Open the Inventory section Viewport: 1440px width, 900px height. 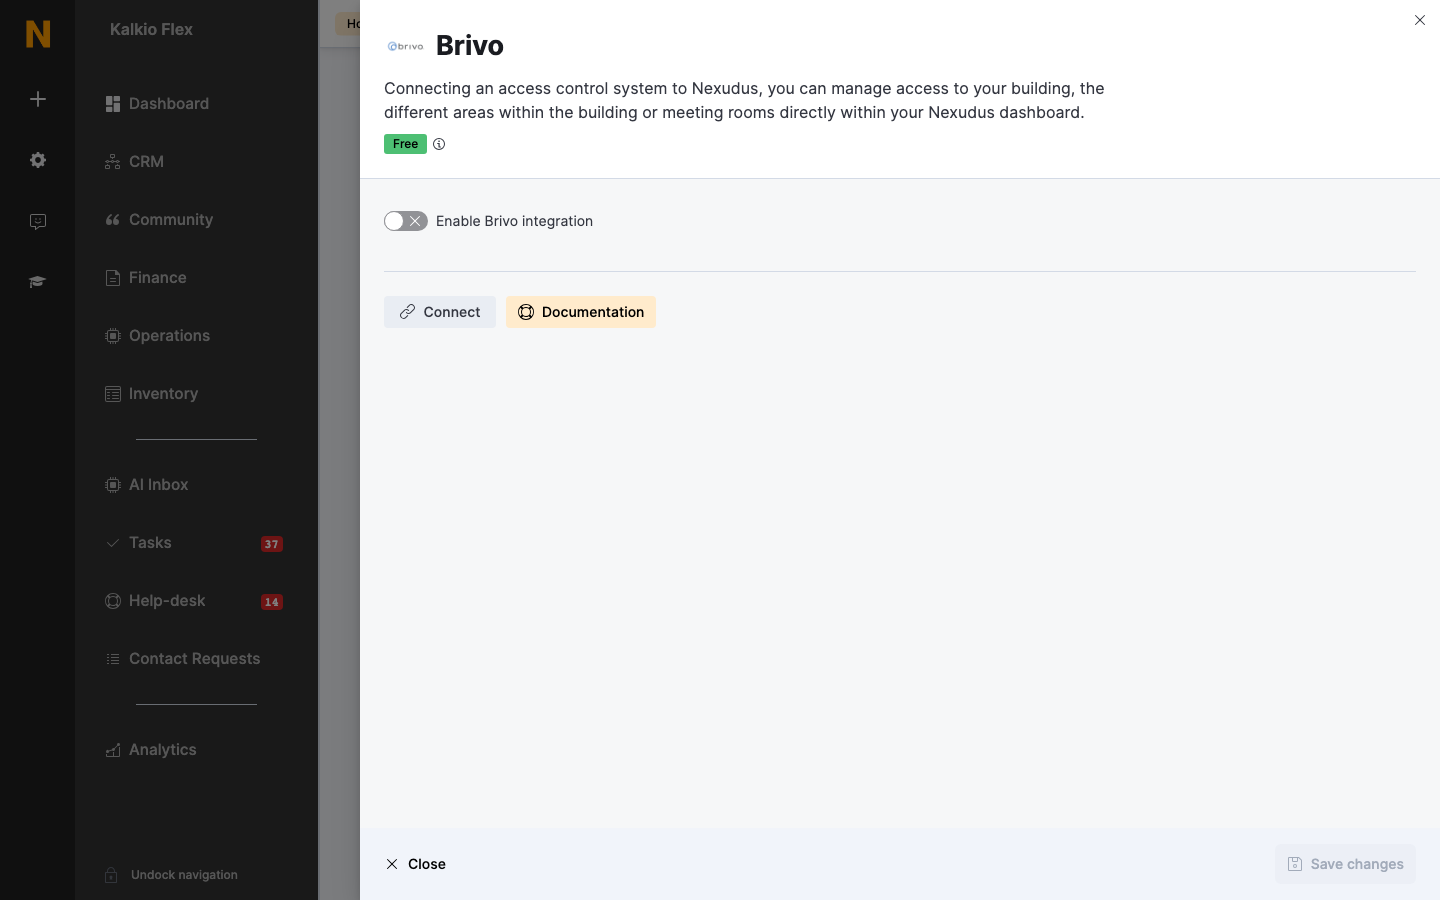click(x=151, y=394)
